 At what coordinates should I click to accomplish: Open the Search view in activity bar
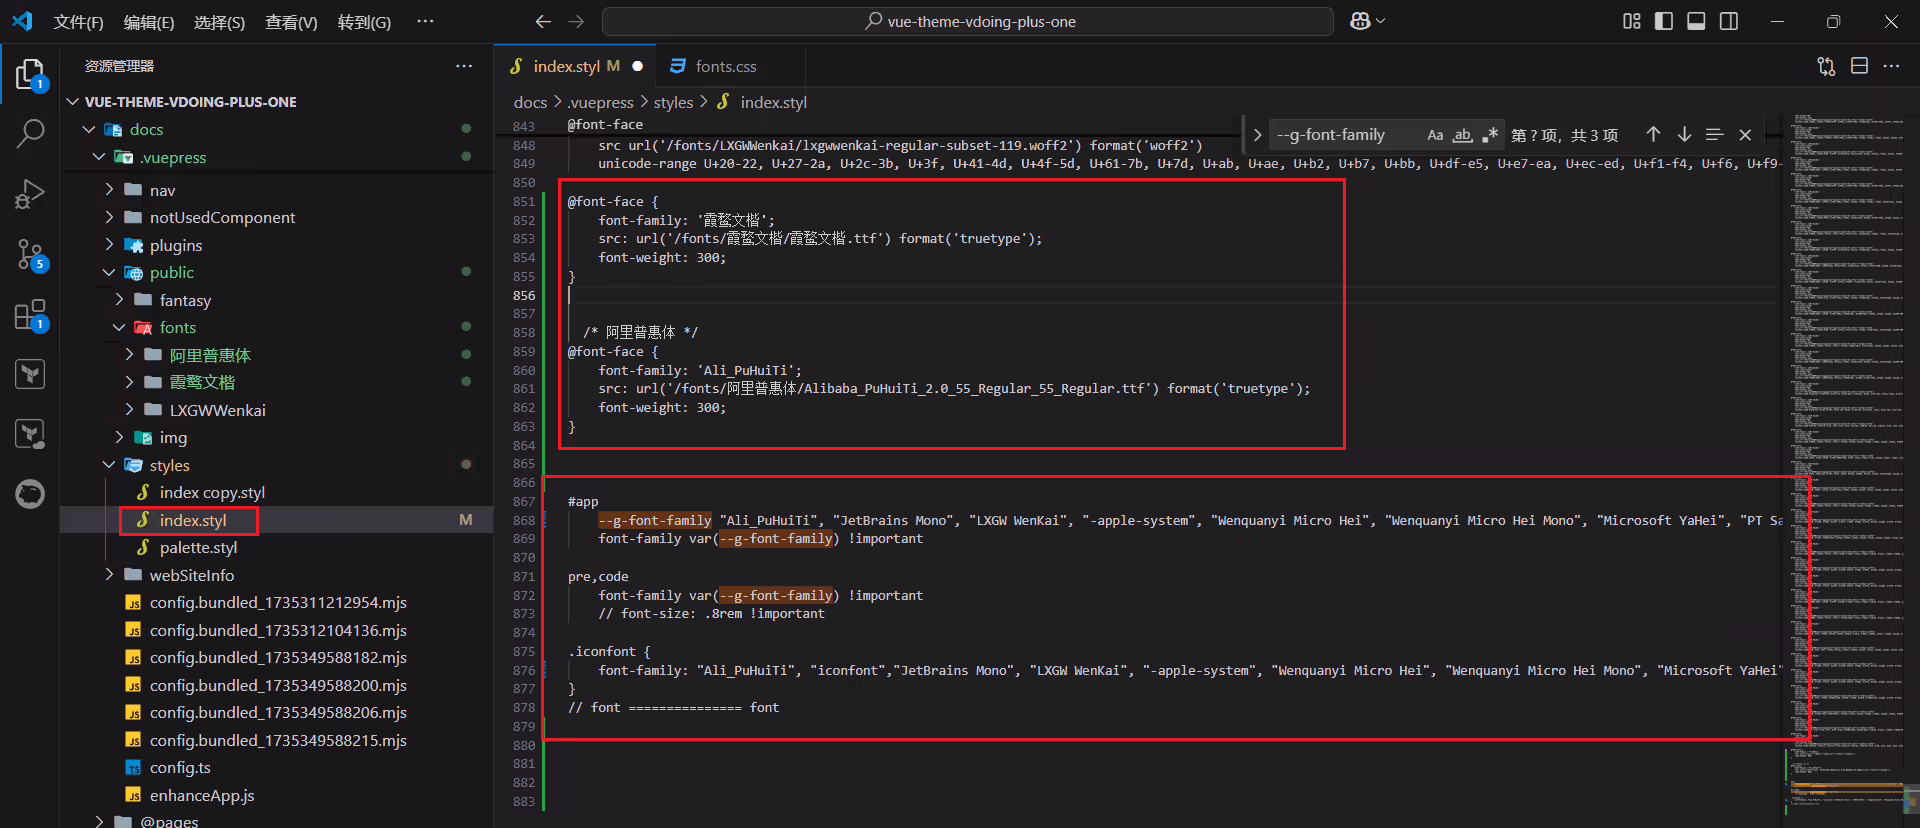[30, 133]
